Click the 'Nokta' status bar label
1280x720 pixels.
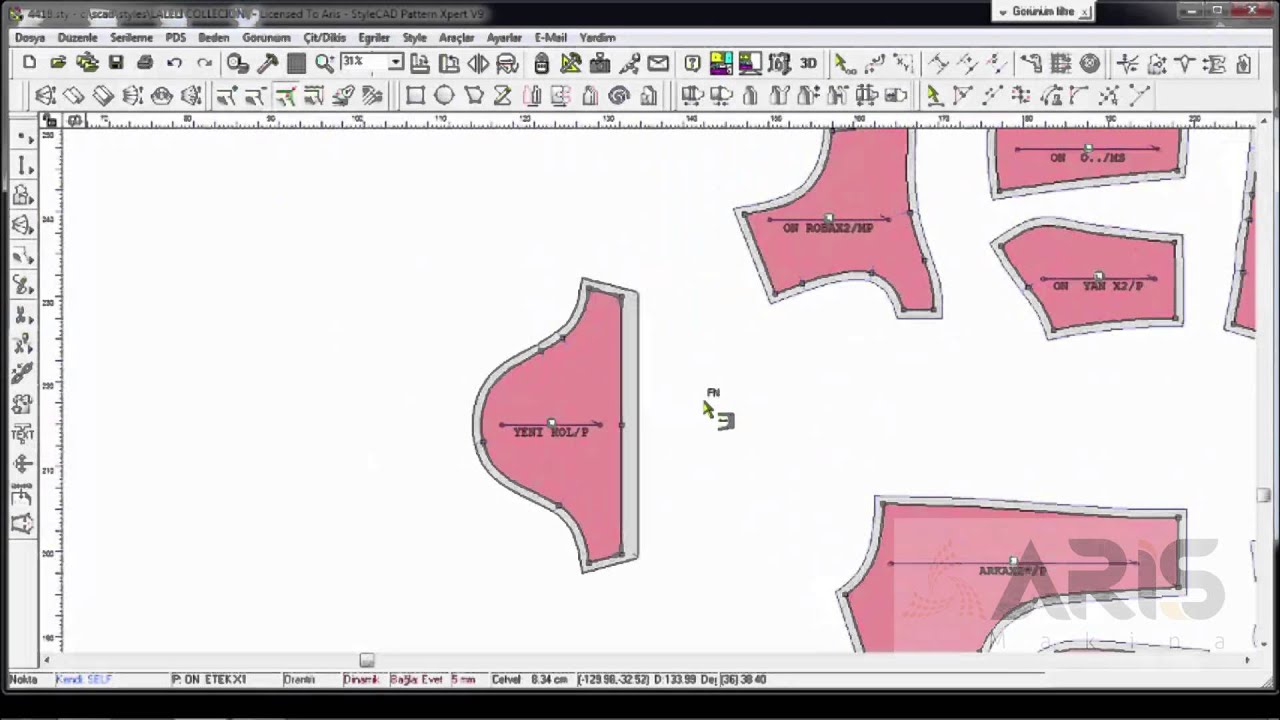point(23,679)
